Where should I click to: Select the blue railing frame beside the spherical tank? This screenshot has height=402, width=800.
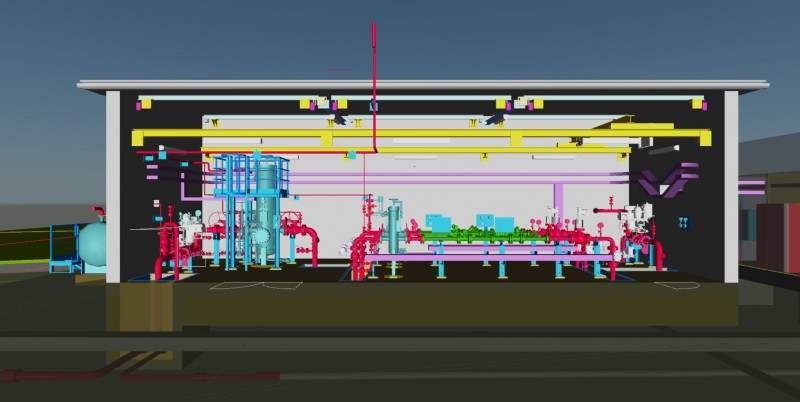[x=62, y=250]
